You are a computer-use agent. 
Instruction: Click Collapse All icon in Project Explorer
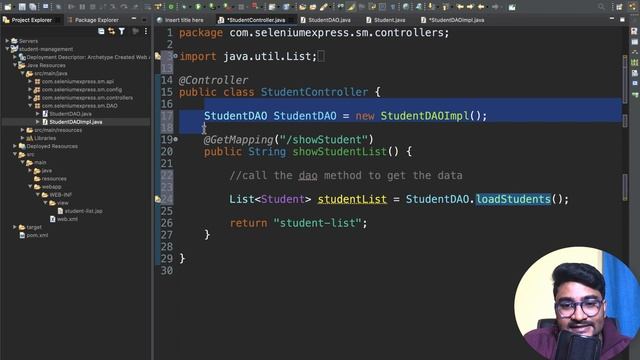[101, 31]
